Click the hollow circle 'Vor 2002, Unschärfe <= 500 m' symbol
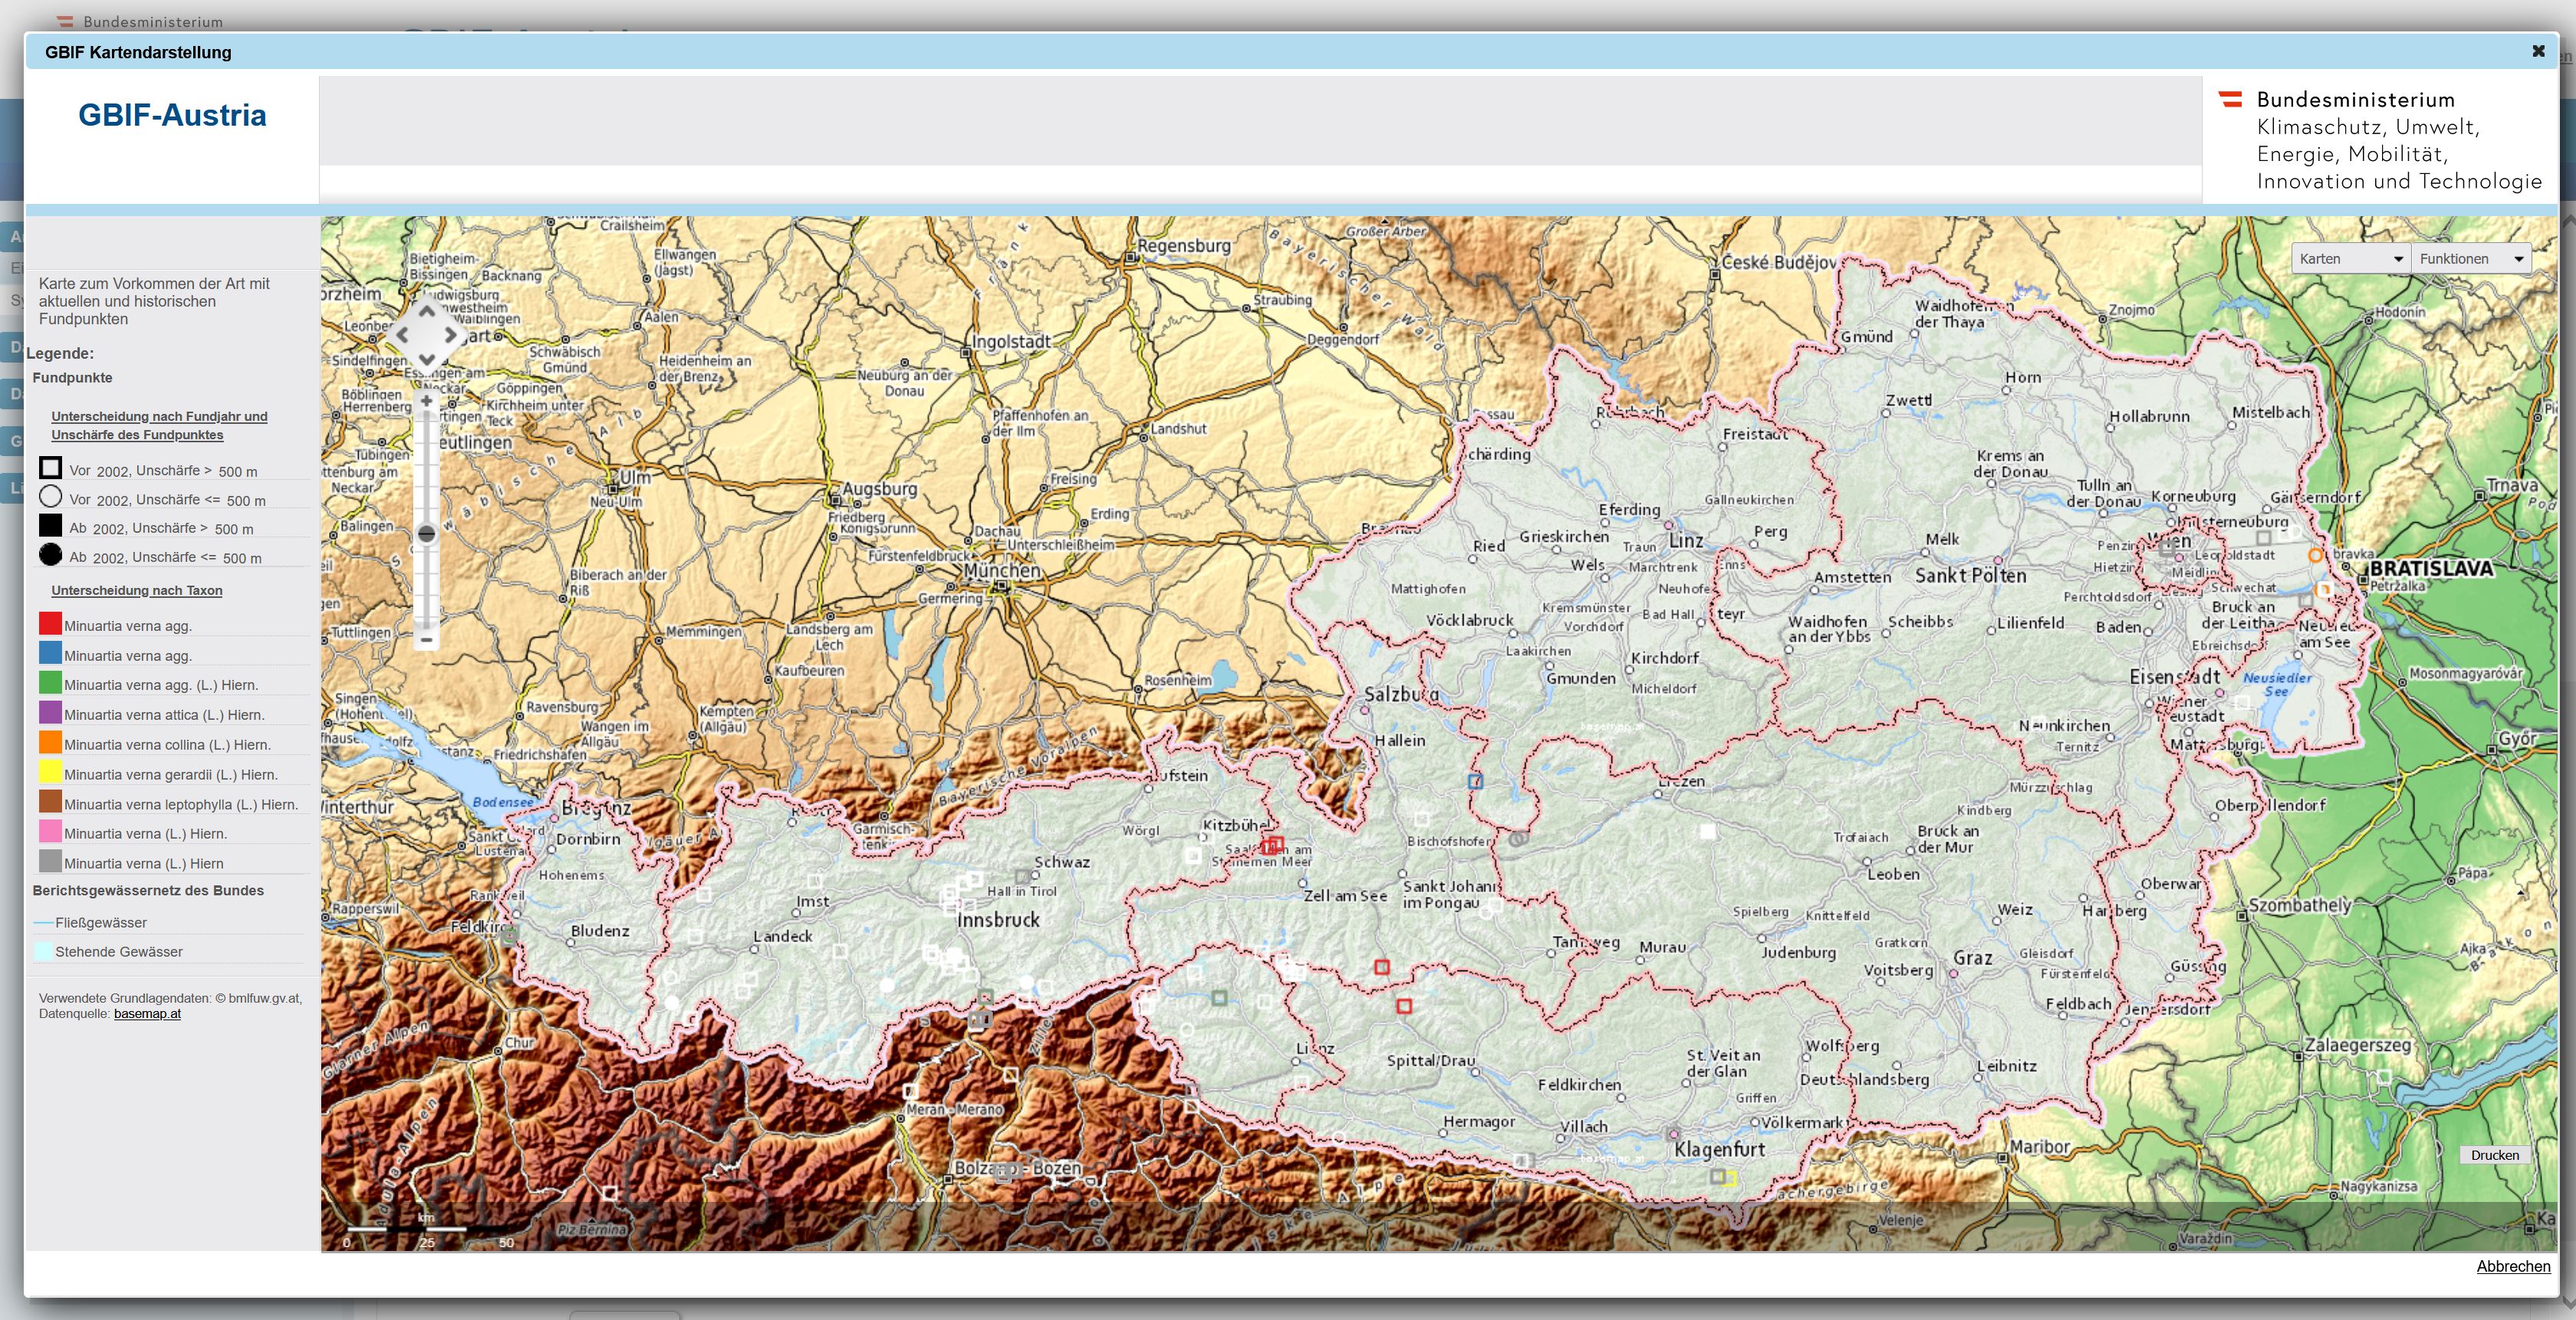 point(50,496)
